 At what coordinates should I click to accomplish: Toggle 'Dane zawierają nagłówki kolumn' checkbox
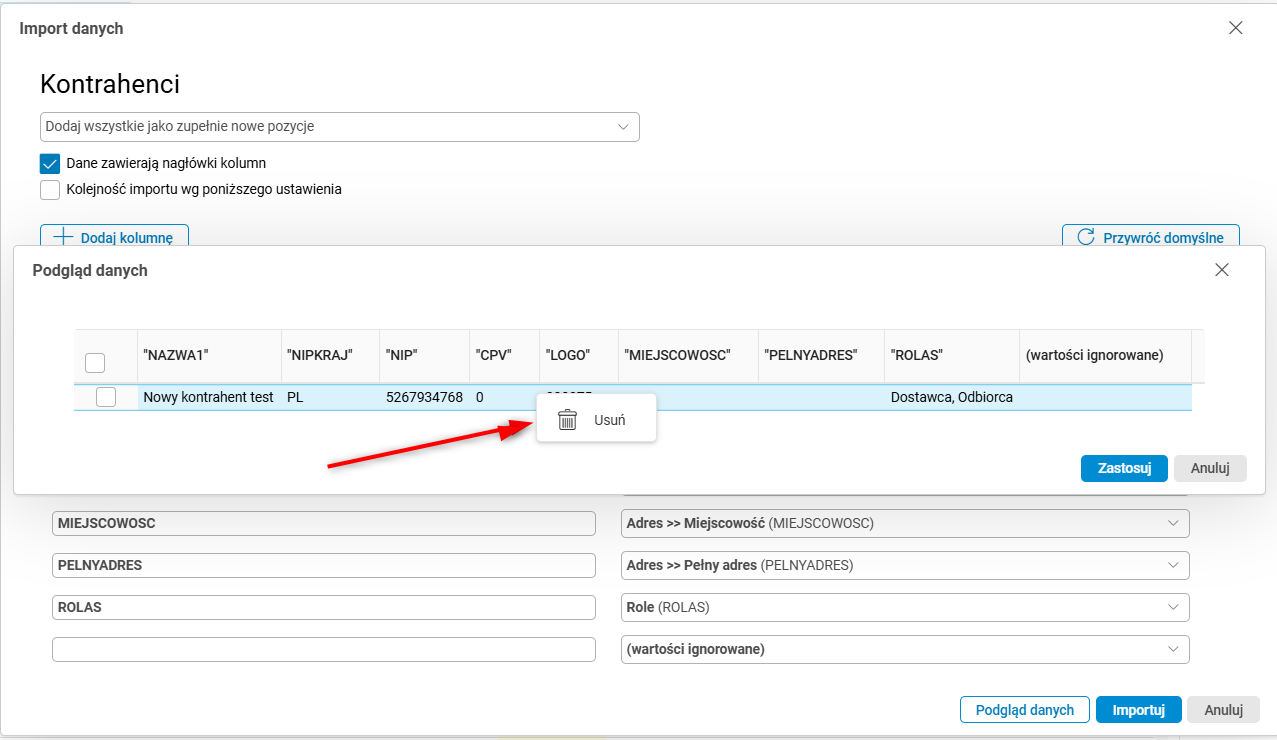point(50,163)
